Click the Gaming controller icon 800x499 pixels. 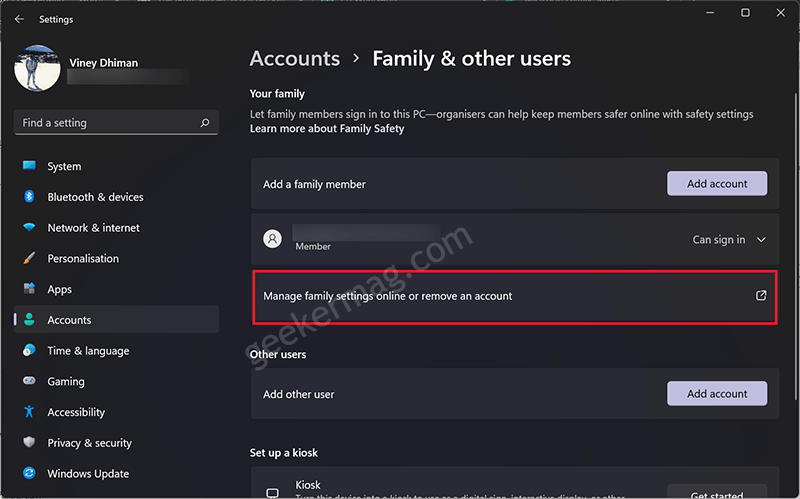point(29,381)
